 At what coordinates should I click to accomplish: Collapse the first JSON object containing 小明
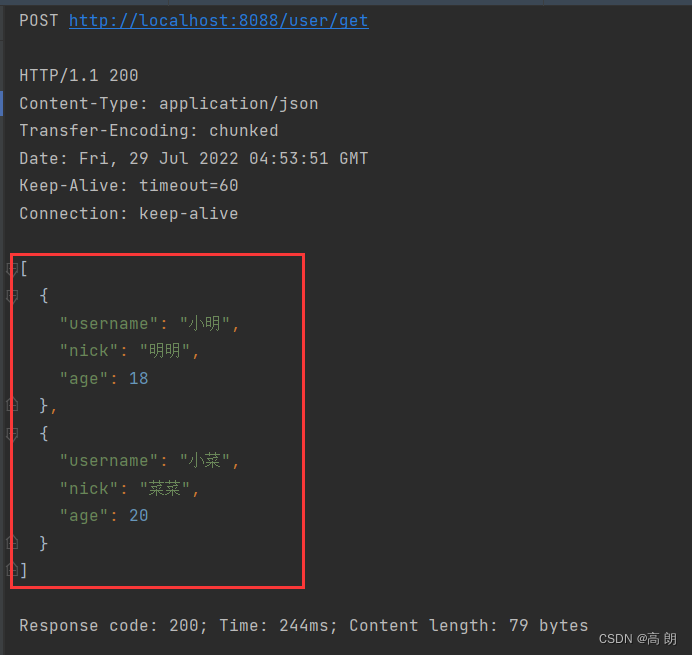[12, 296]
